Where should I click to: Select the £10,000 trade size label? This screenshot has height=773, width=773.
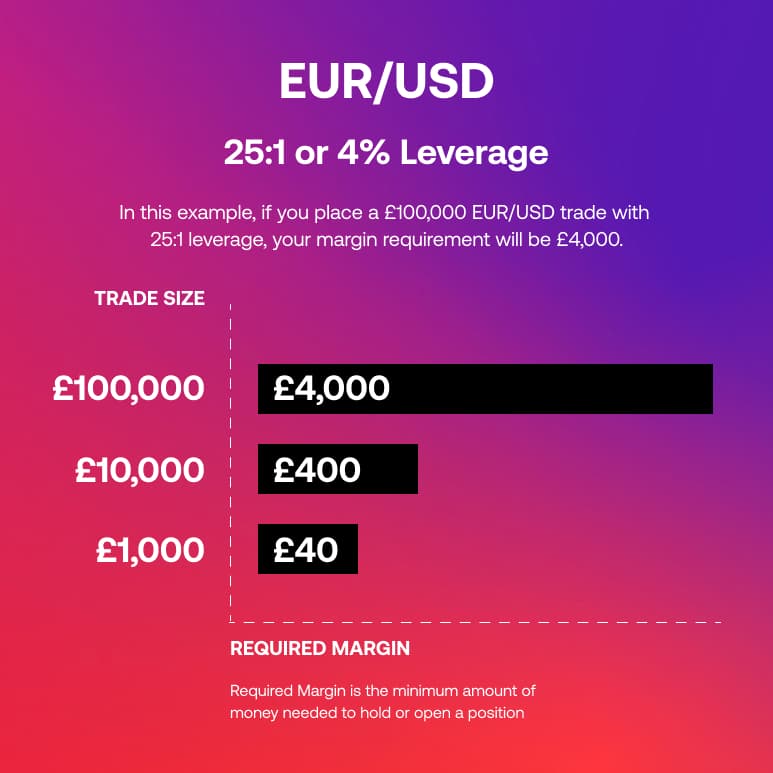[139, 469]
